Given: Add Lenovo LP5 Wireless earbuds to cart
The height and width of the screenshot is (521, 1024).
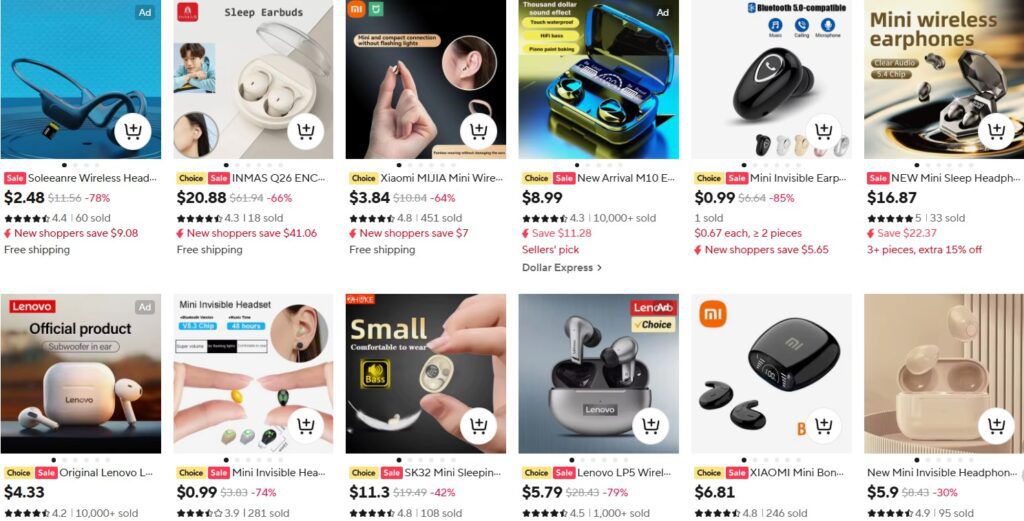Looking at the screenshot, I should [651, 426].
